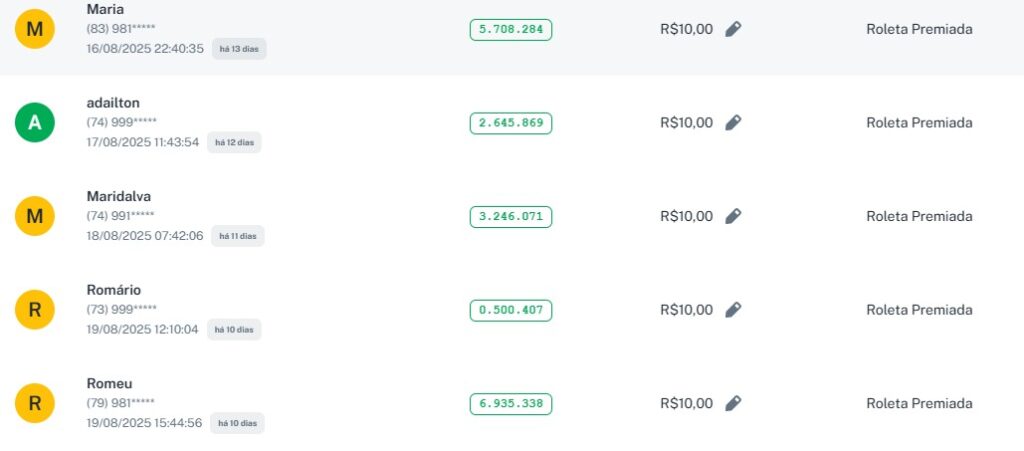Click the 'há 12 dias' badge
The image size is (1024, 451).
[x=234, y=142]
